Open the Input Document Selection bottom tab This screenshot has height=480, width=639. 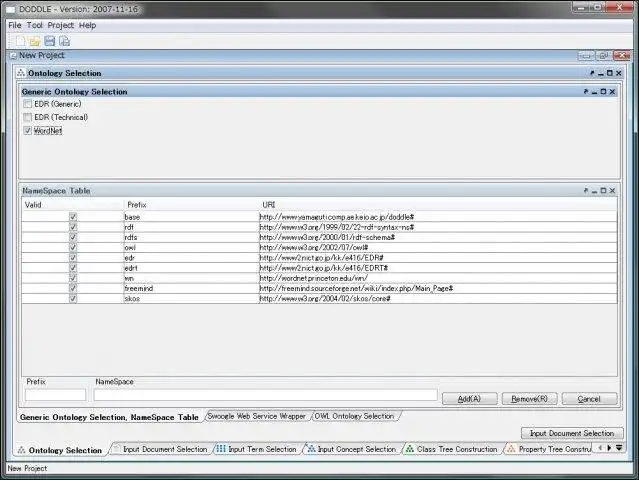pyautogui.click(x=161, y=449)
